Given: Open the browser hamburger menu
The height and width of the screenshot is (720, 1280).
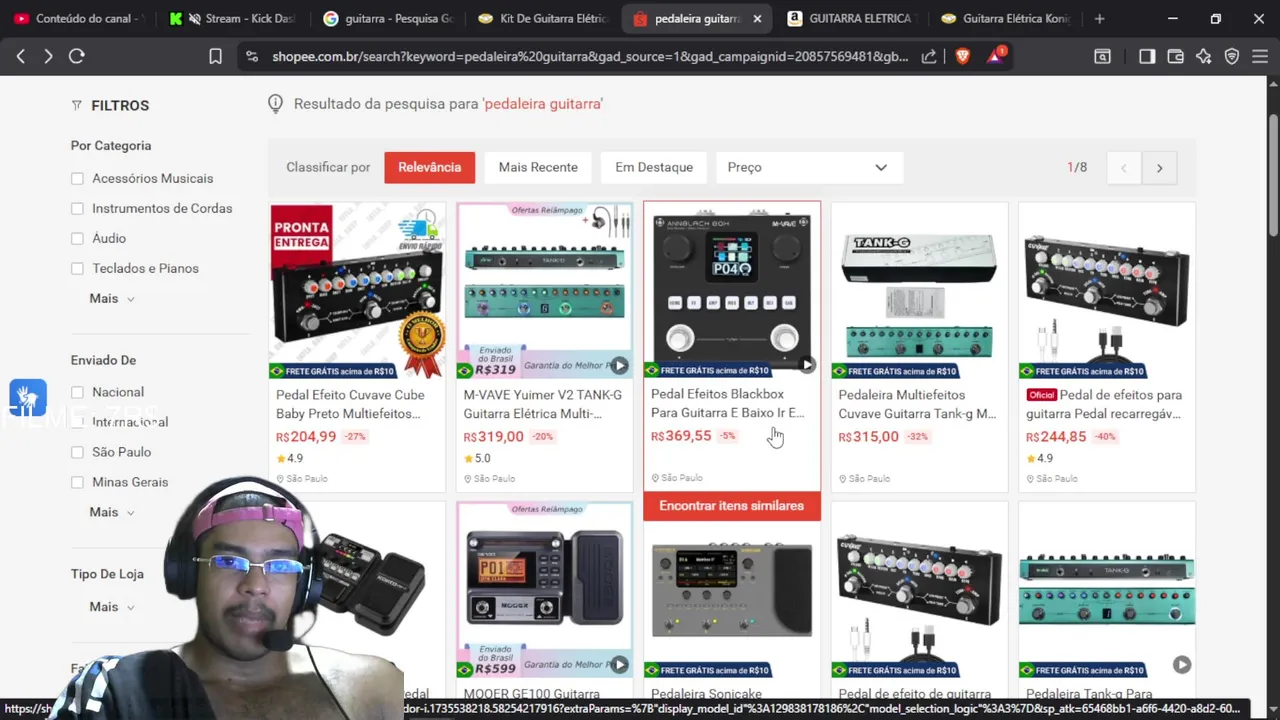Looking at the screenshot, I should point(1260,57).
